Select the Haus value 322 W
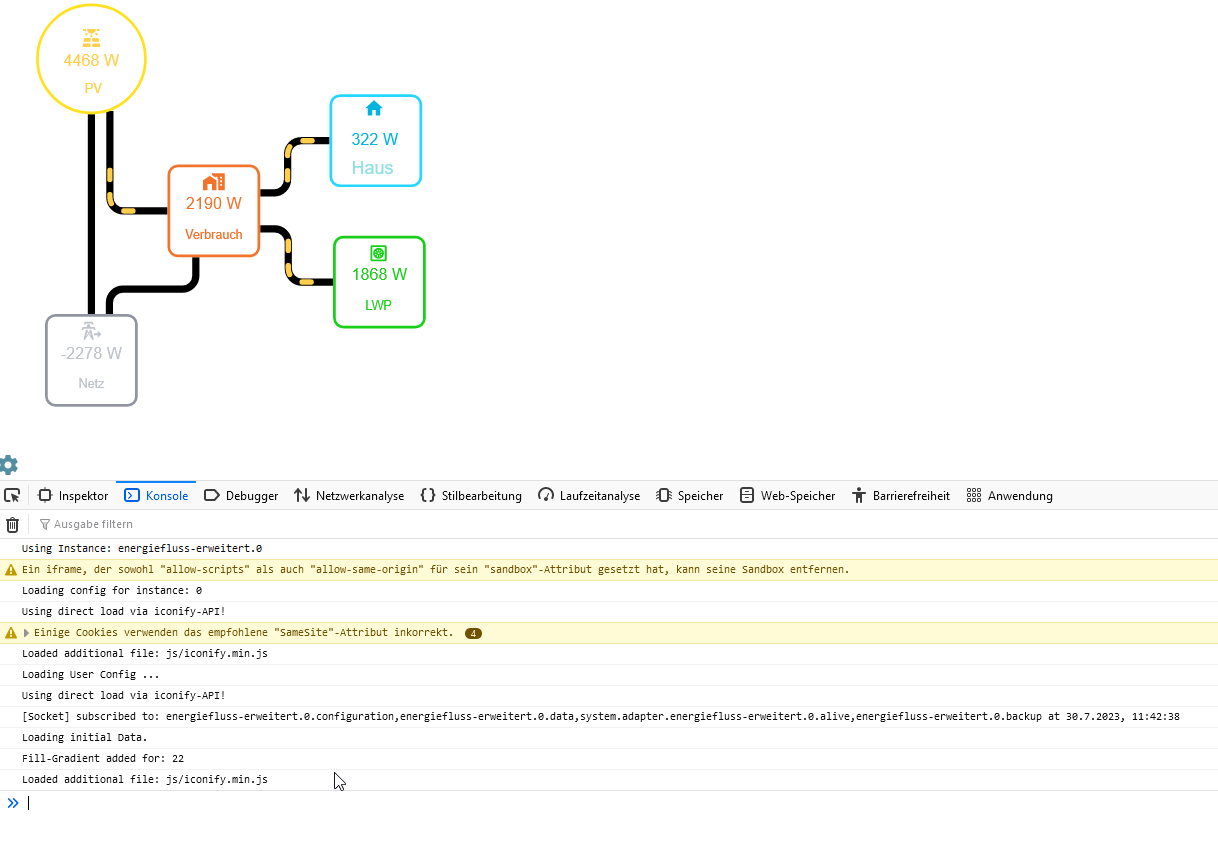 [375, 140]
